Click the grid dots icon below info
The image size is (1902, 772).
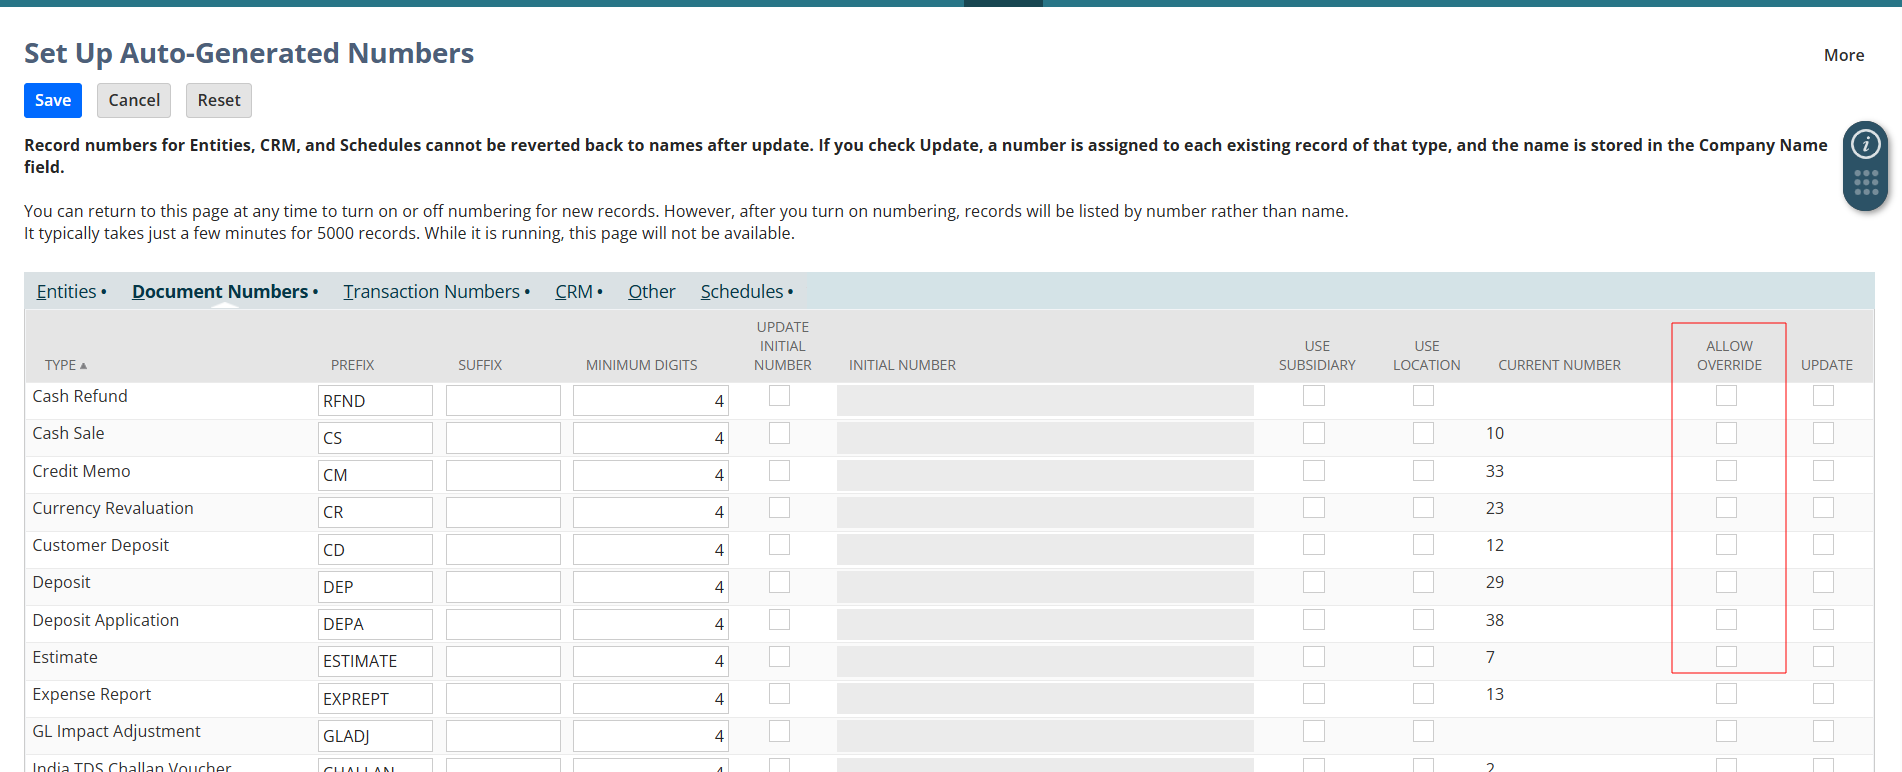pos(1865,183)
